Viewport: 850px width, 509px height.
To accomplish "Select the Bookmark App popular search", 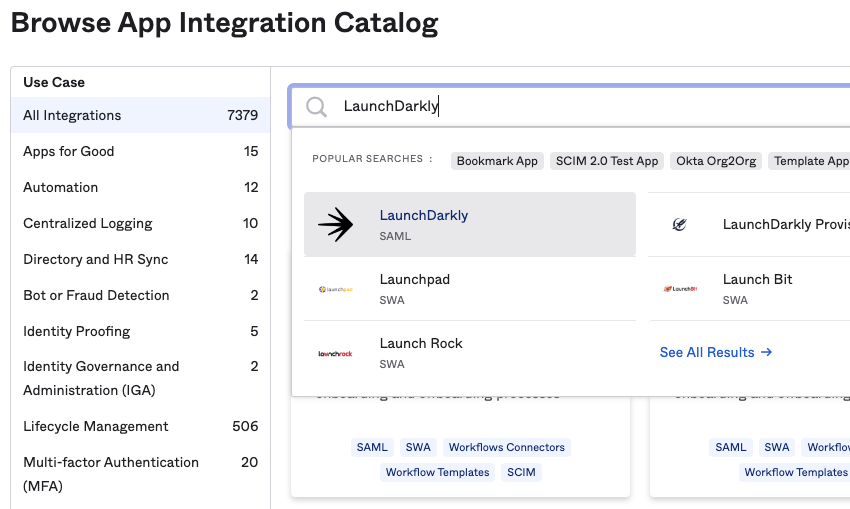I will [x=497, y=161].
